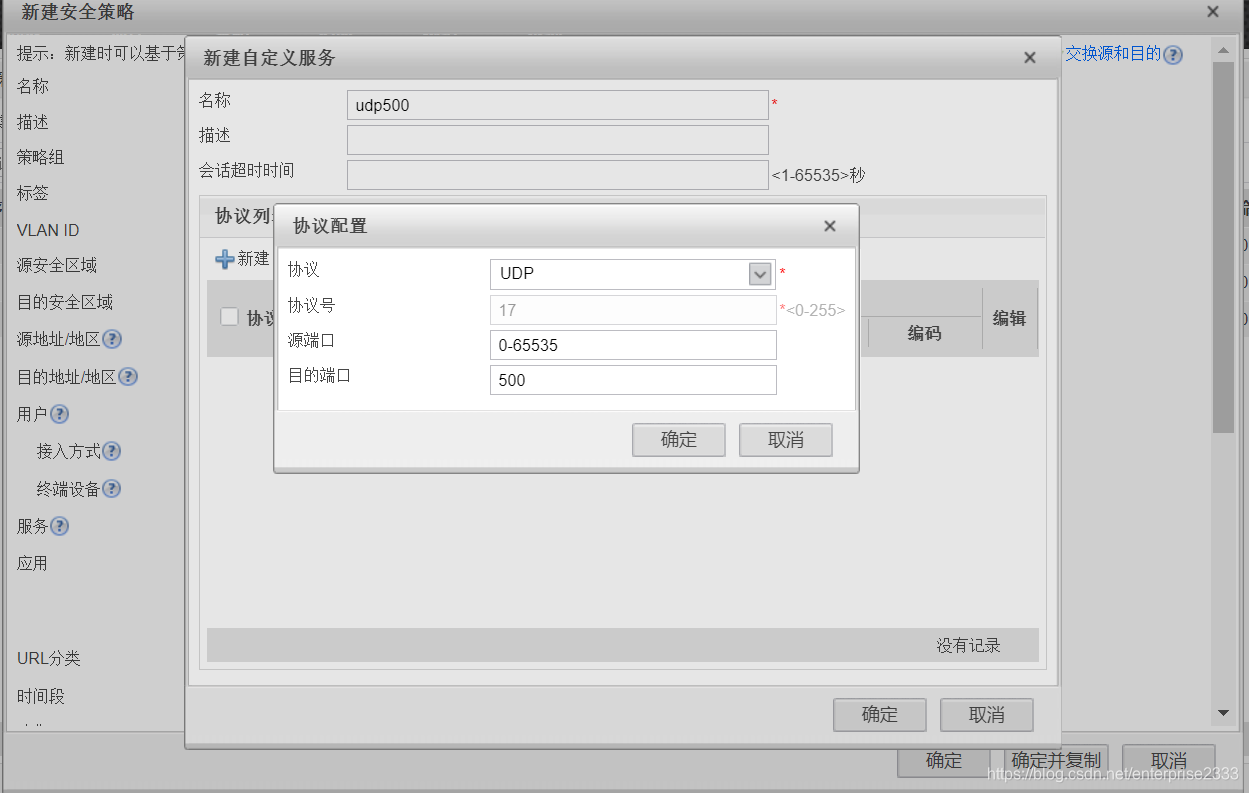1249x793 pixels.
Task: Click the 应用 label
Action: pos(33,564)
